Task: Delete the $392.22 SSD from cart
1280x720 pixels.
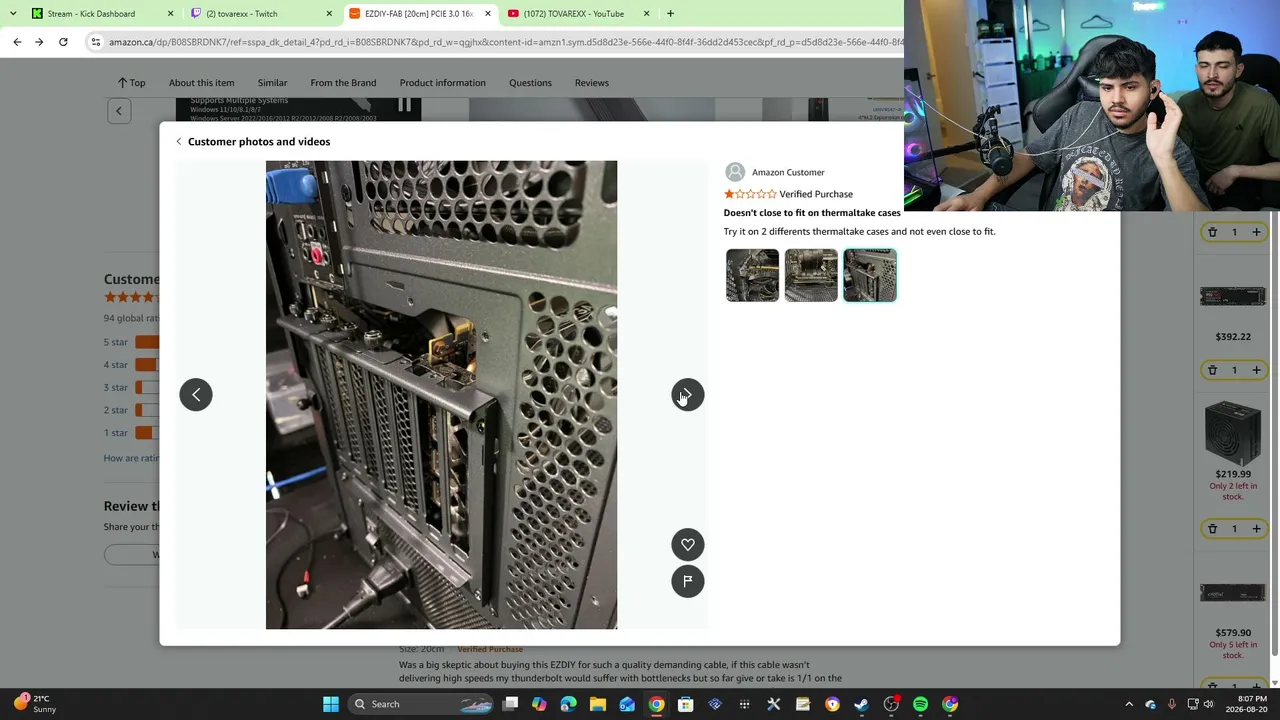Action: [x=1212, y=370]
